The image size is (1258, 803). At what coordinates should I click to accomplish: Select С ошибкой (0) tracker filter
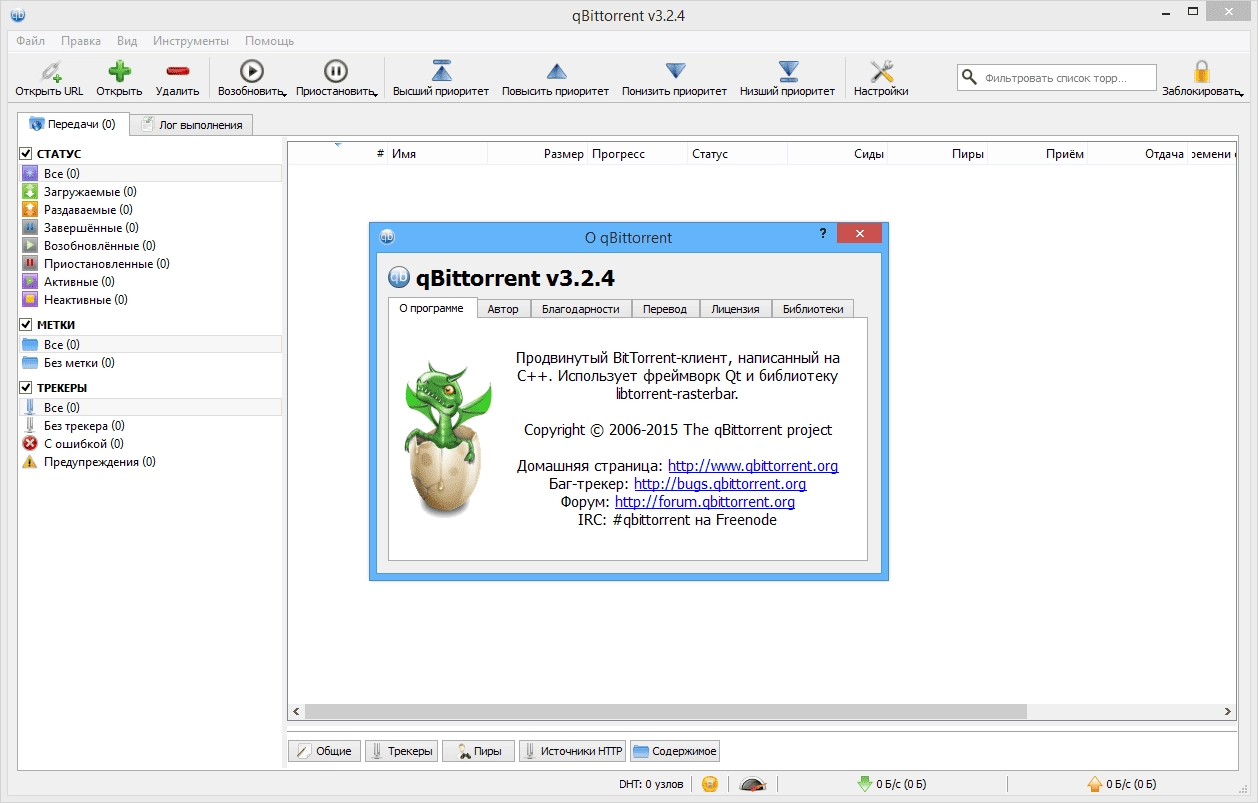click(x=83, y=444)
